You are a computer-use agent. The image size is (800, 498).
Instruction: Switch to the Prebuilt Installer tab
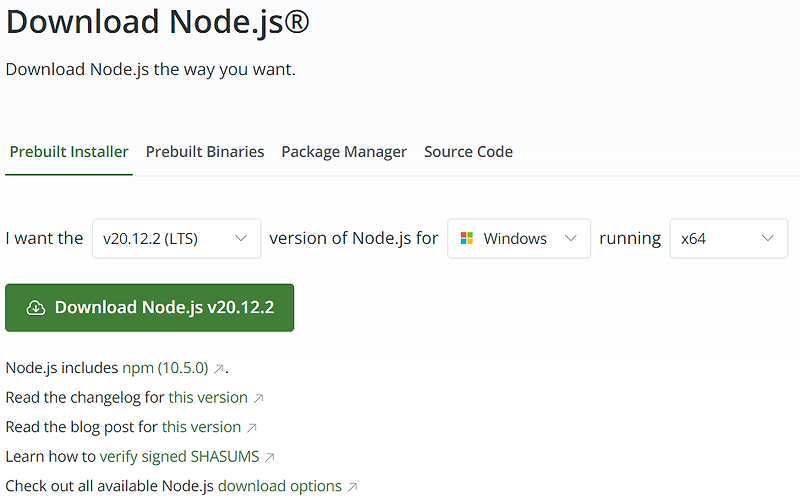click(69, 152)
